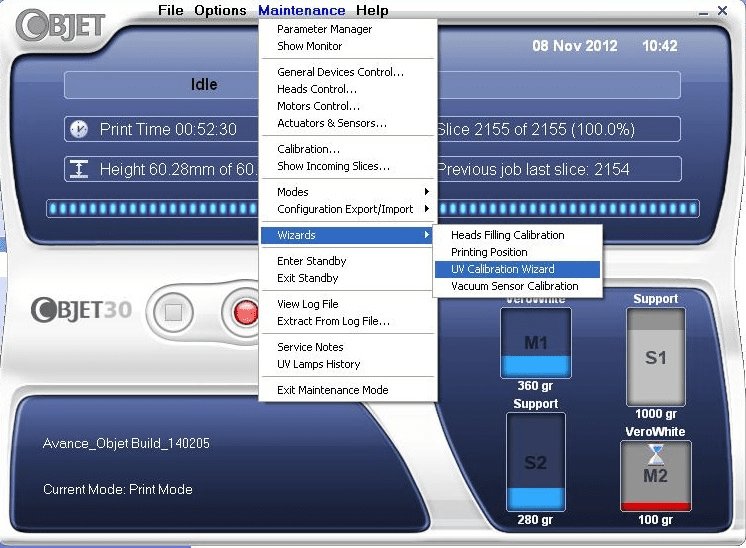Select Extract From Log File
Viewport: 746px width, 548px height.
pos(348,321)
